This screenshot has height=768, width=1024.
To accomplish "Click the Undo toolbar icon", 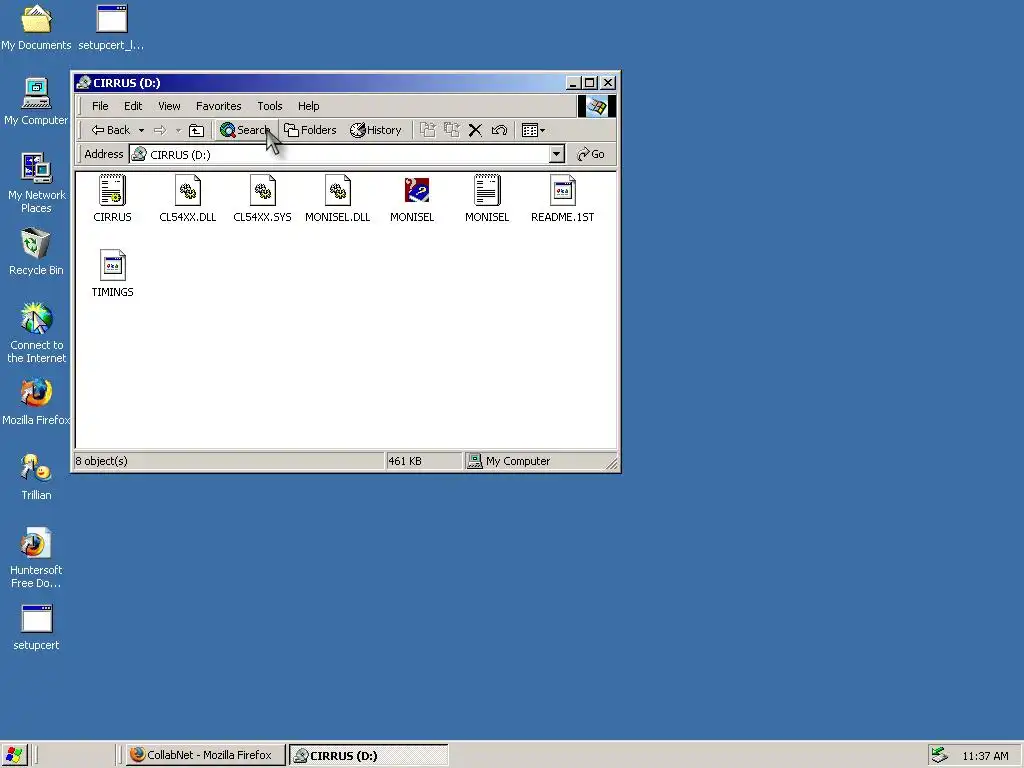I will (499, 130).
